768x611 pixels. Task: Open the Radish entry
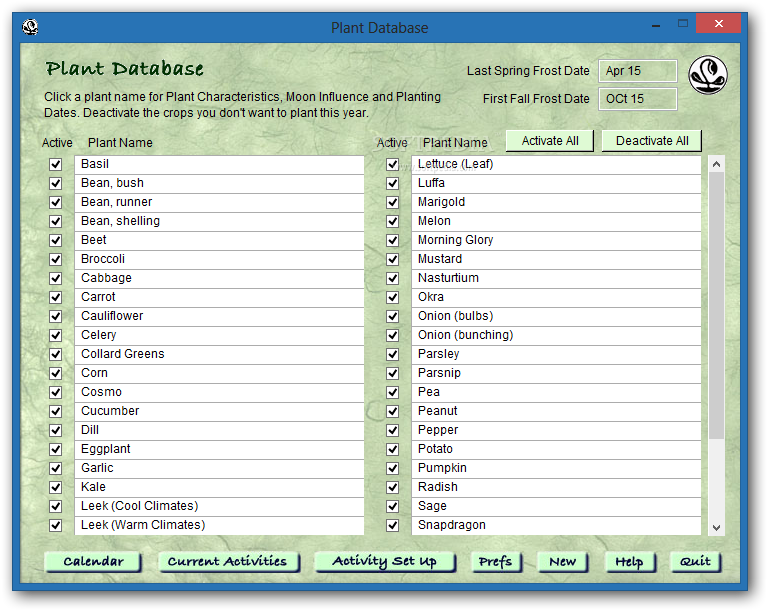point(556,488)
